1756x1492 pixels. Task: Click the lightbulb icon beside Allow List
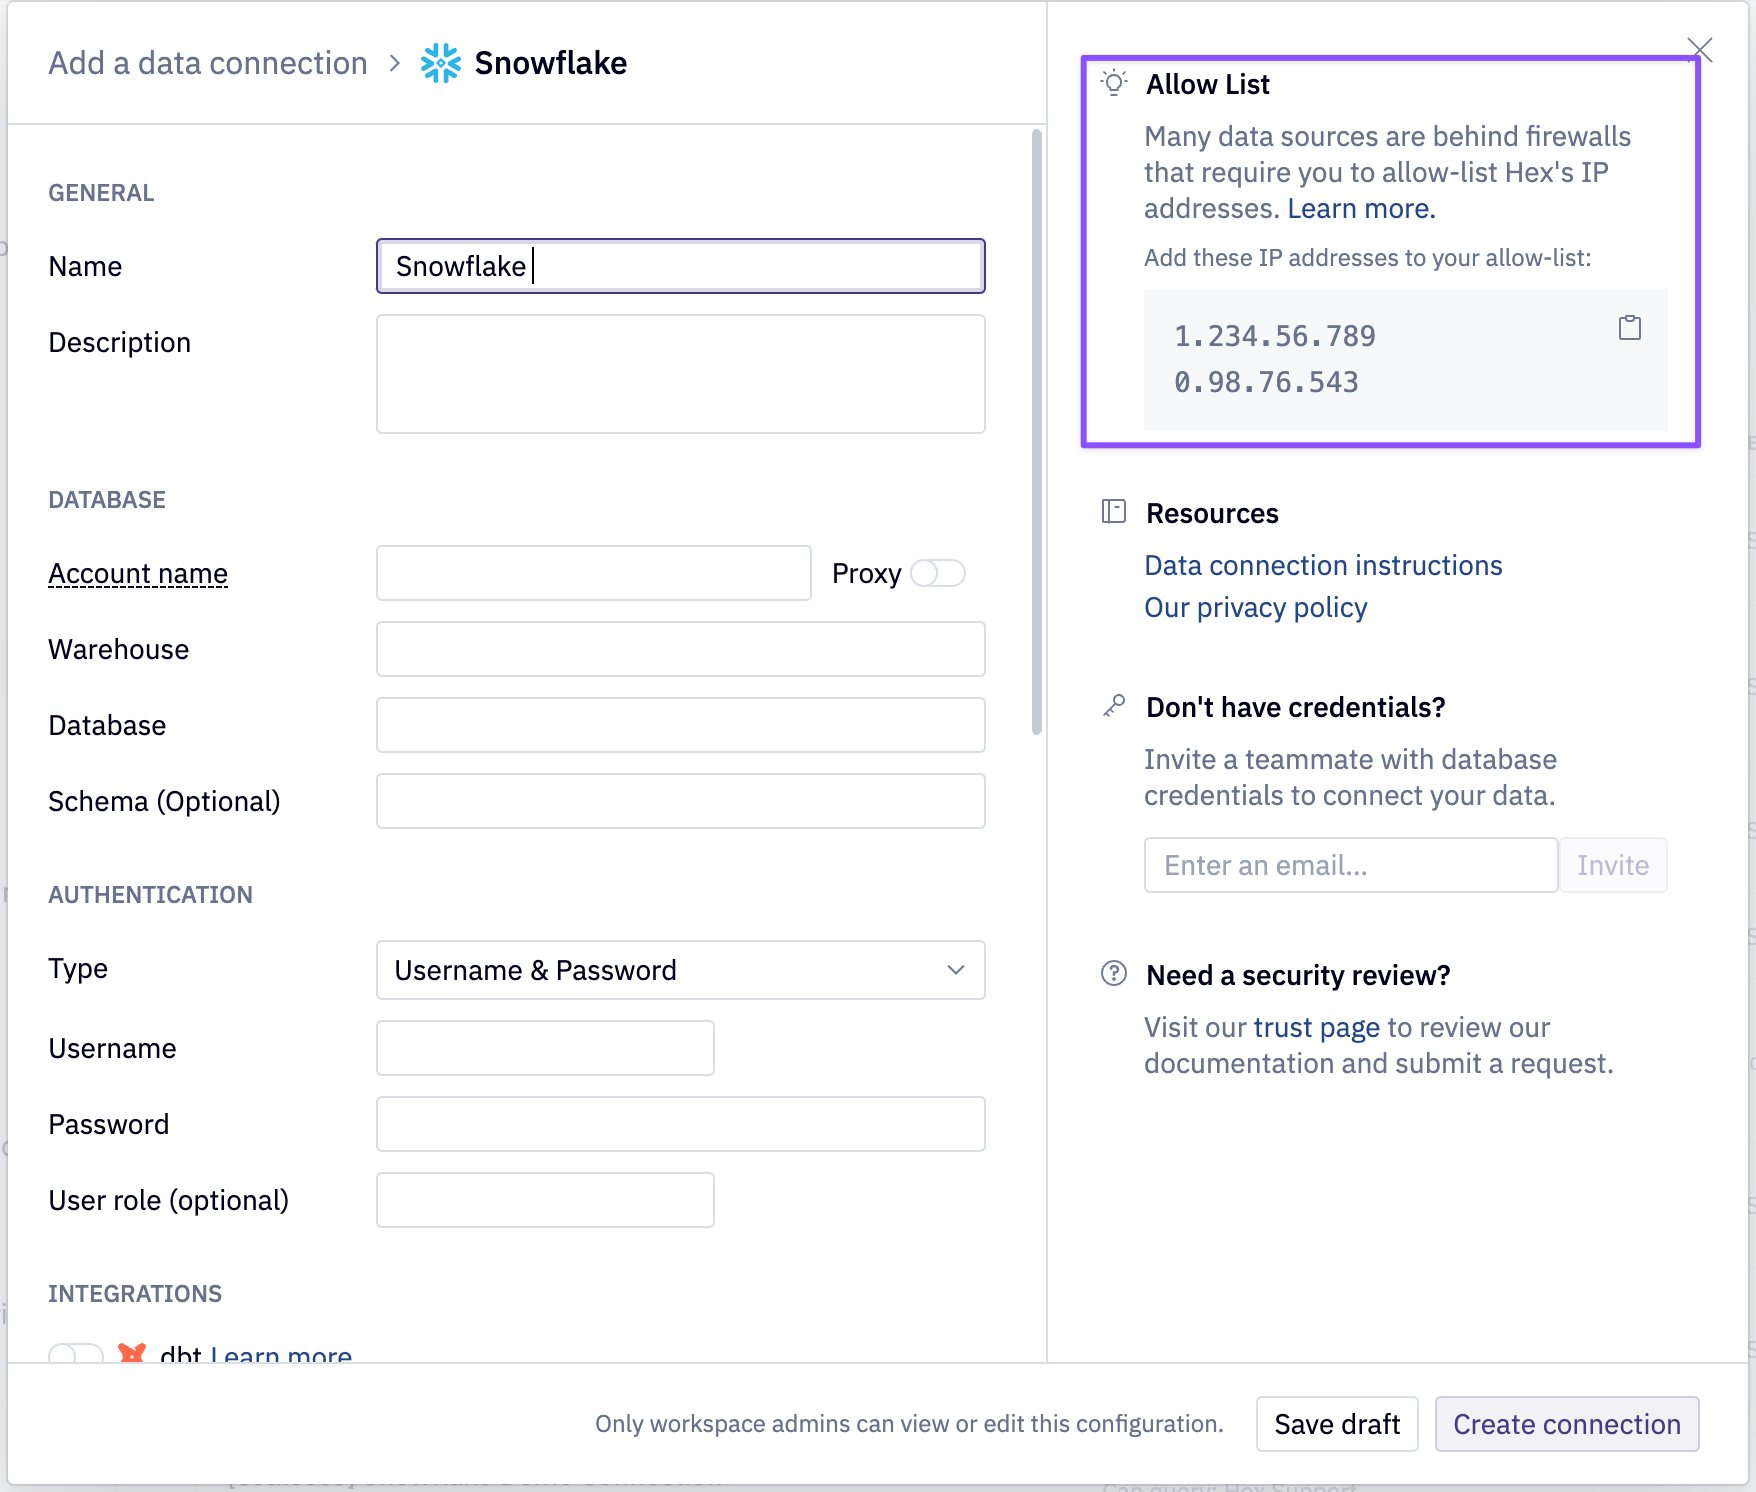[1112, 84]
